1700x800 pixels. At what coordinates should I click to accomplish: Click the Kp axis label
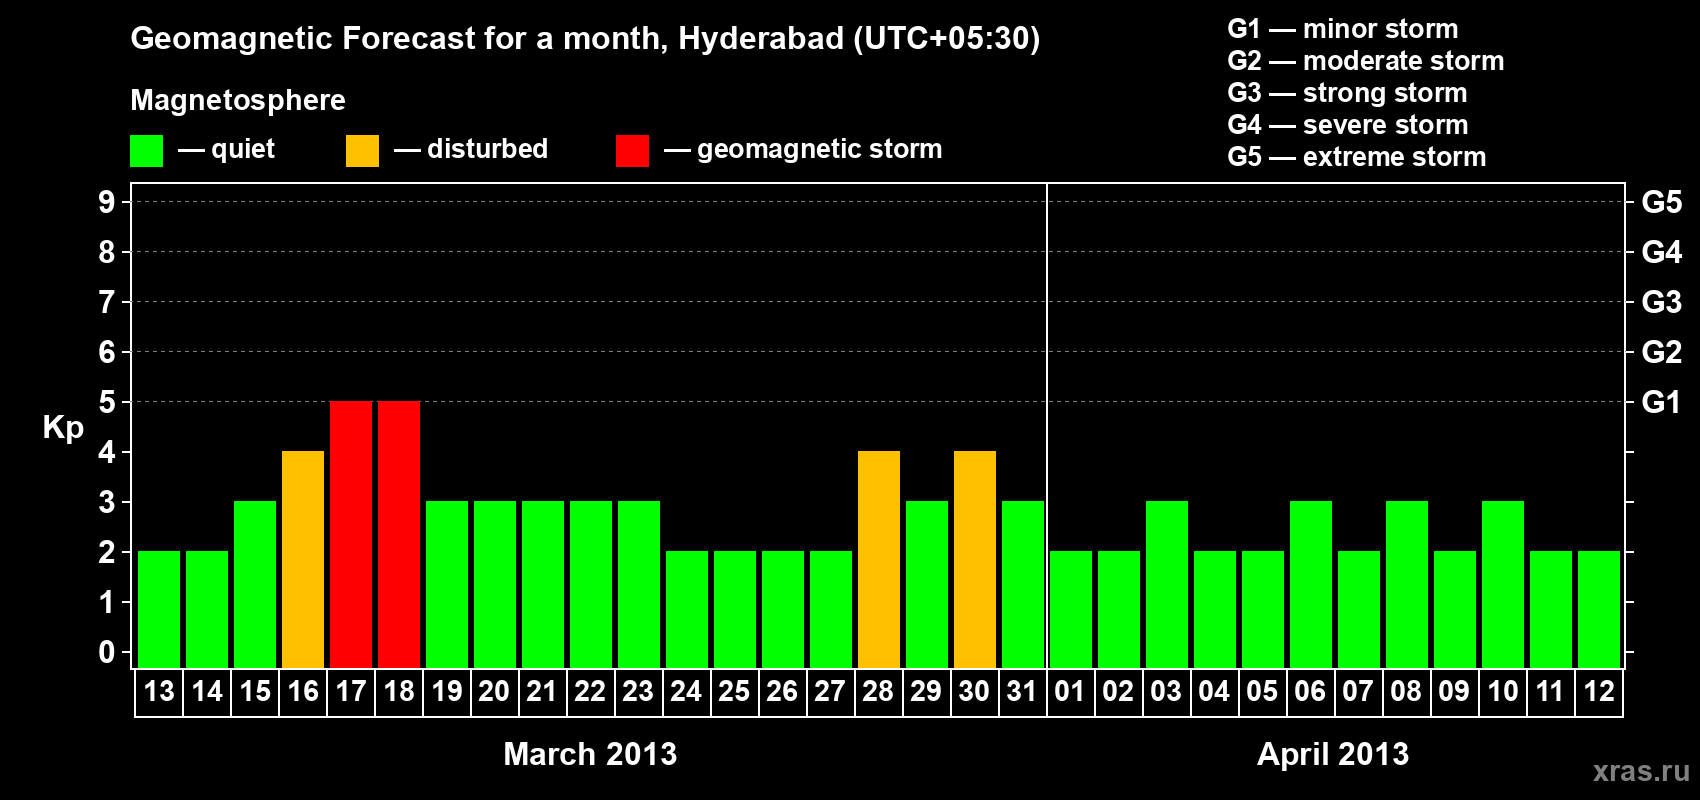tap(63, 428)
